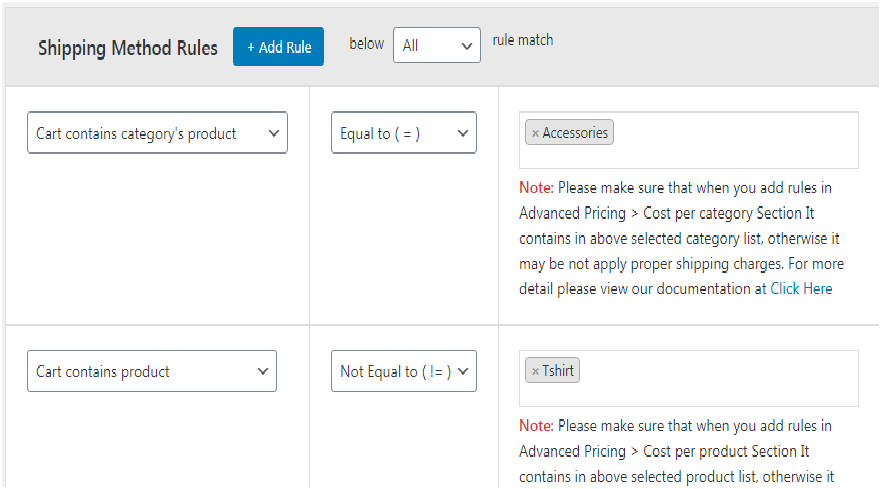The height and width of the screenshot is (489, 881).
Task: Click chevron arrow on All dropdown
Action: coord(466,46)
